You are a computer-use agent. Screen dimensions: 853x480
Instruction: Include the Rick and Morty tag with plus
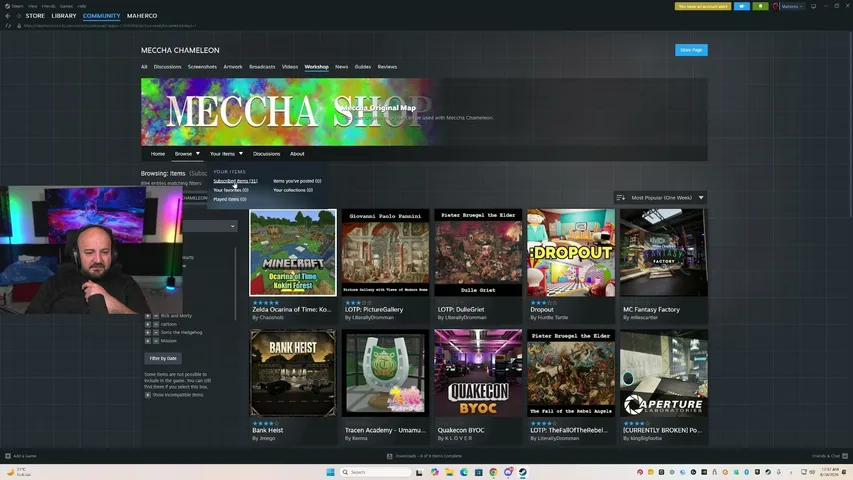[x=147, y=316]
